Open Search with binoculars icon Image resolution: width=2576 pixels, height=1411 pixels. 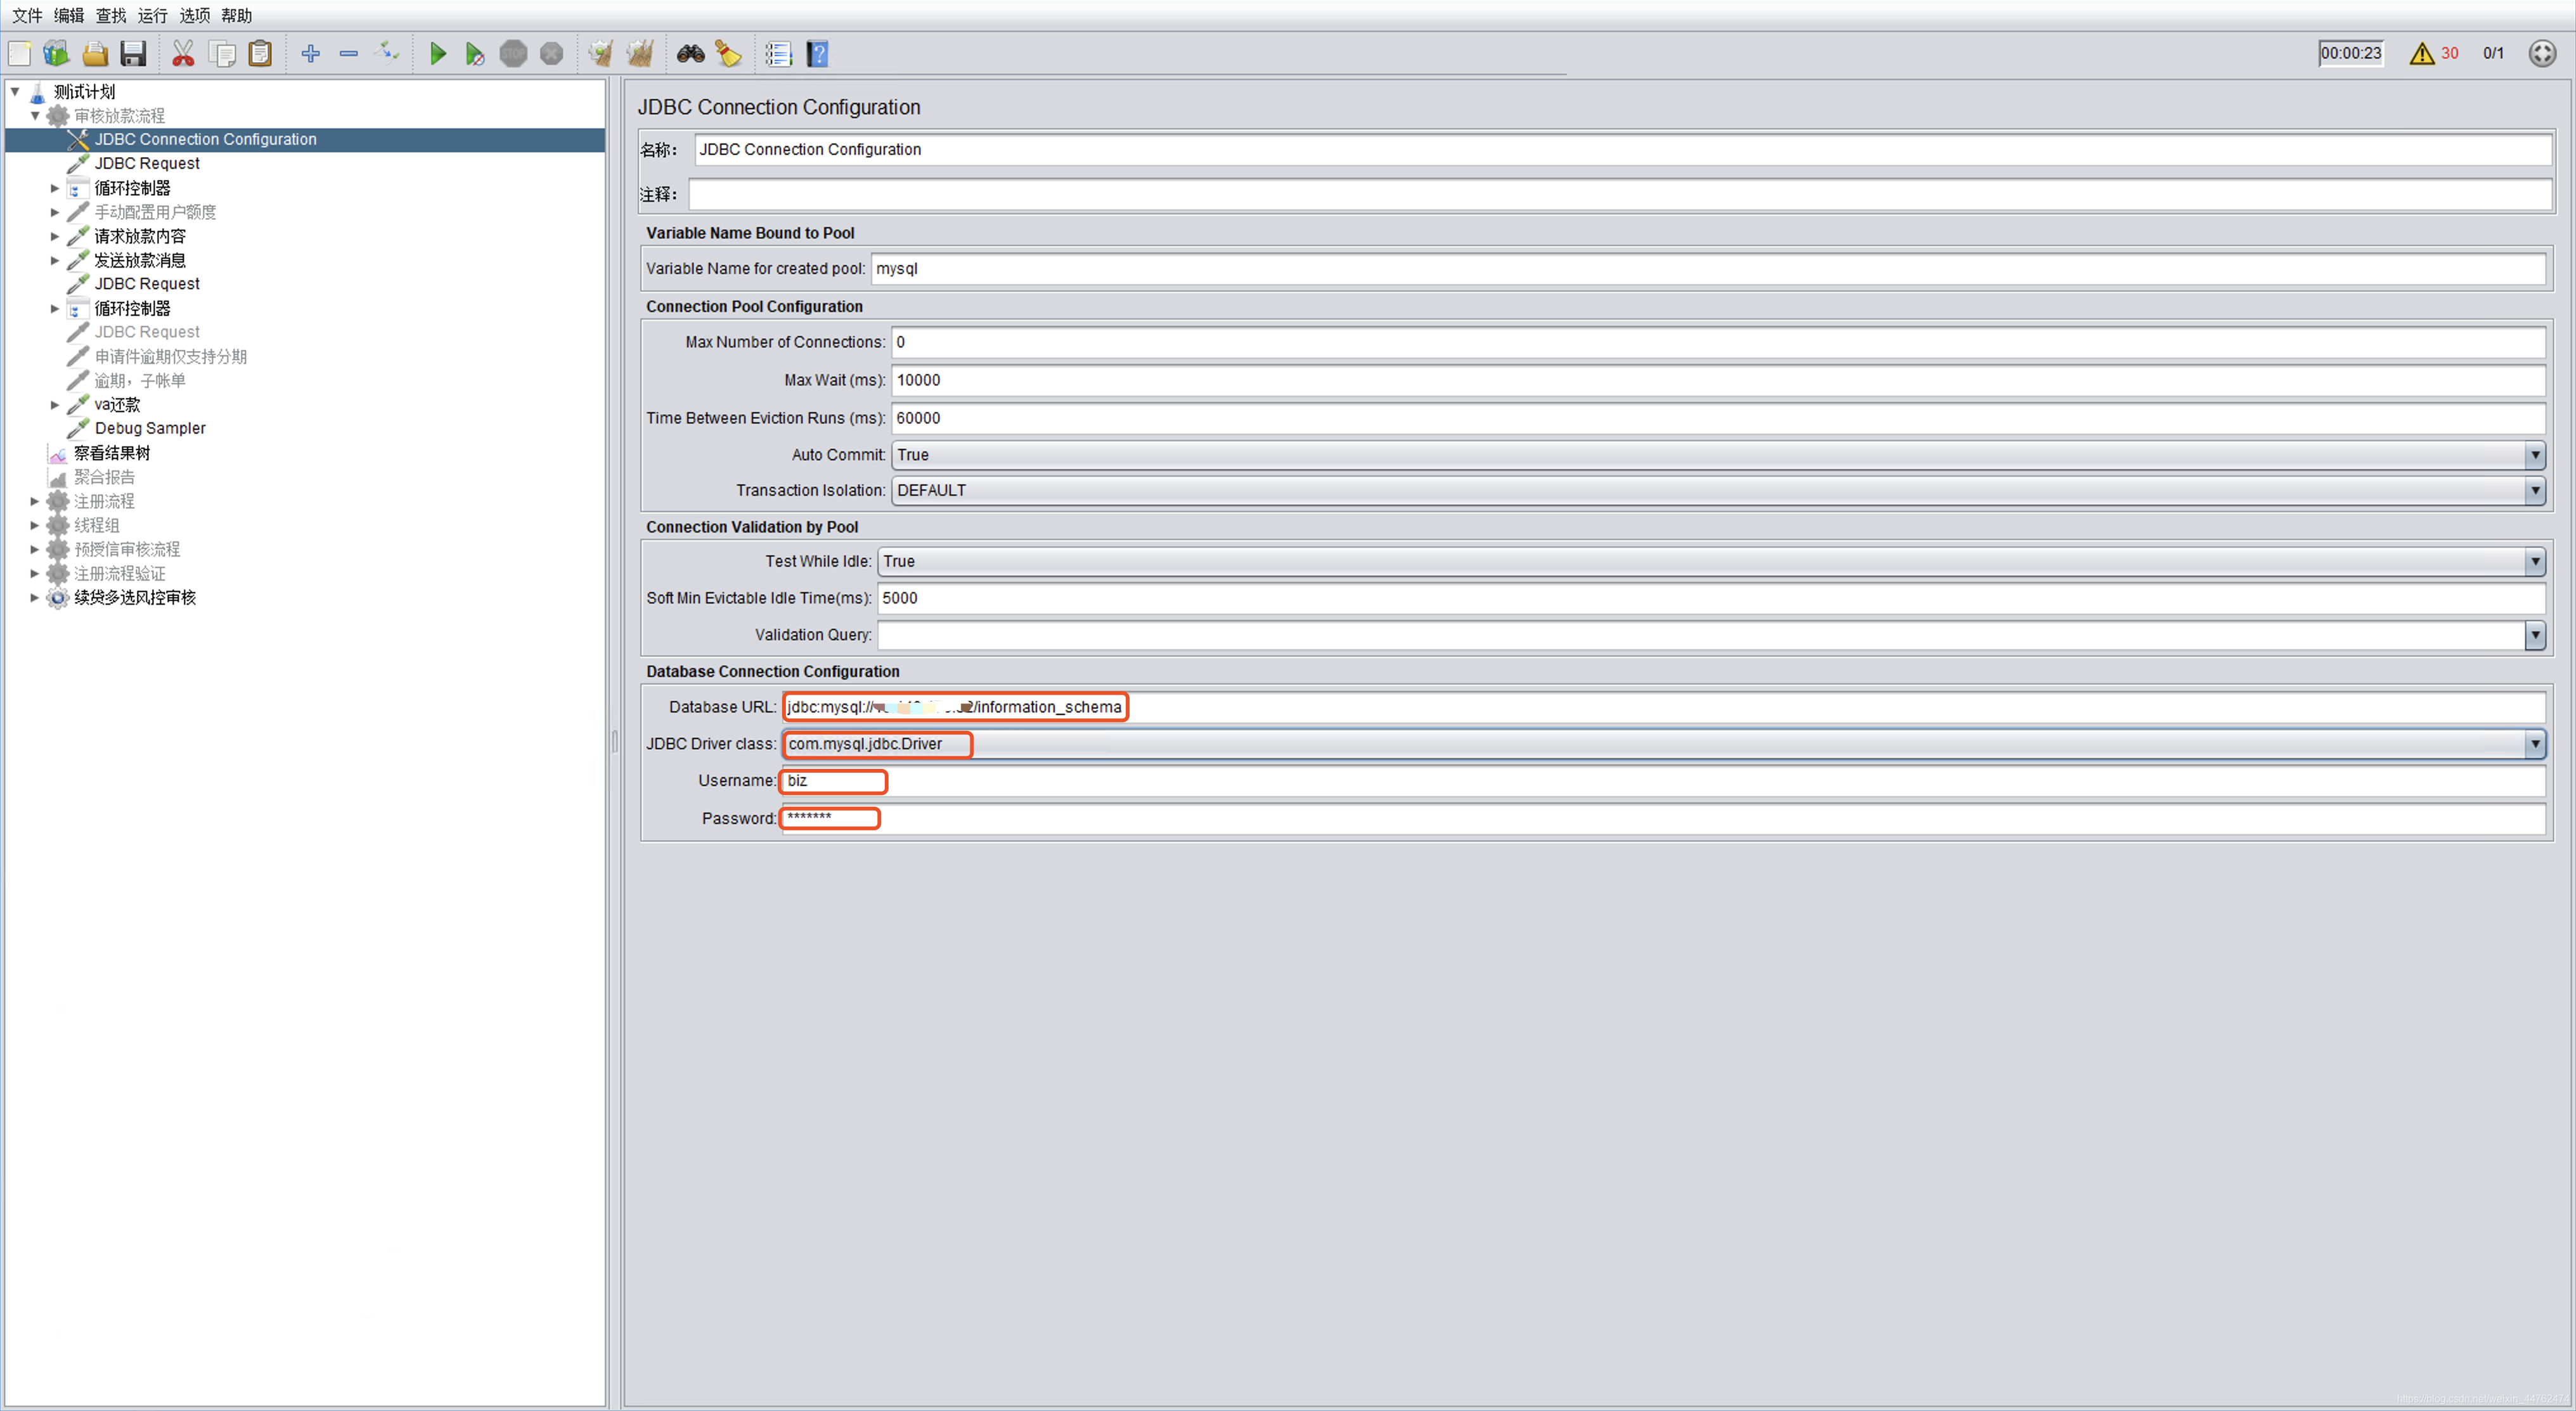(x=690, y=53)
